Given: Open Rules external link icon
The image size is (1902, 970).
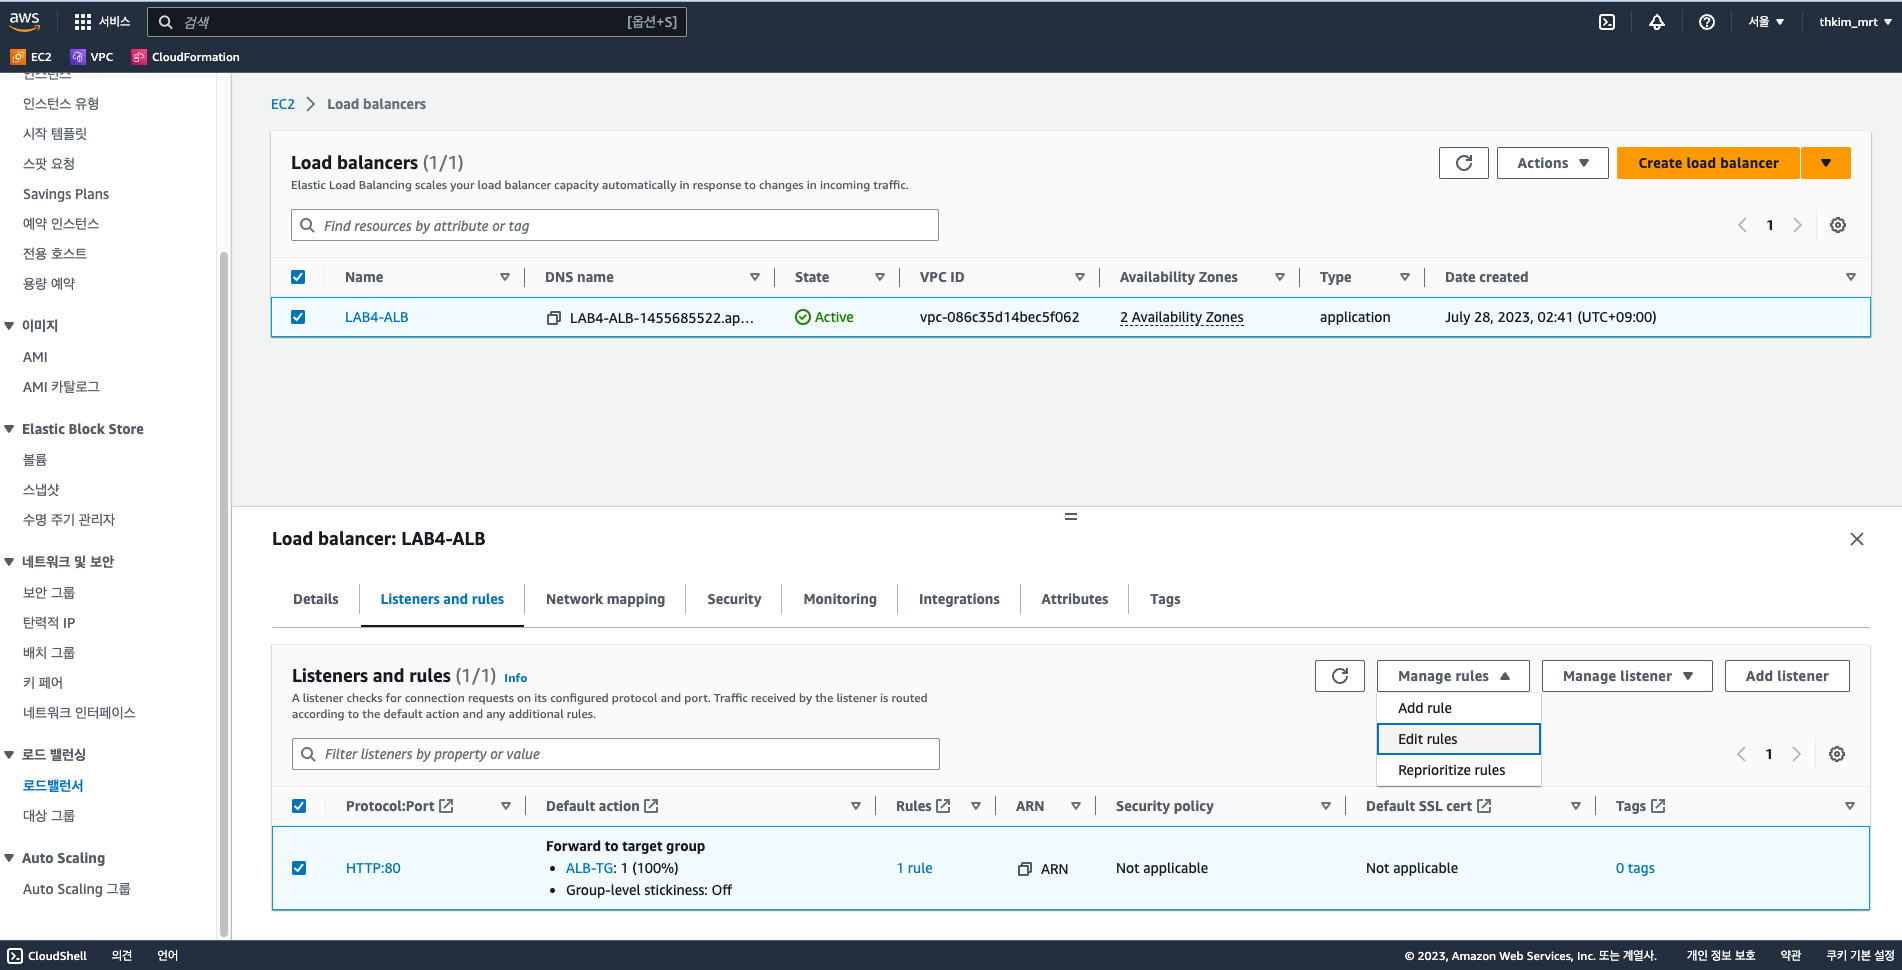Looking at the screenshot, I should click(943, 806).
